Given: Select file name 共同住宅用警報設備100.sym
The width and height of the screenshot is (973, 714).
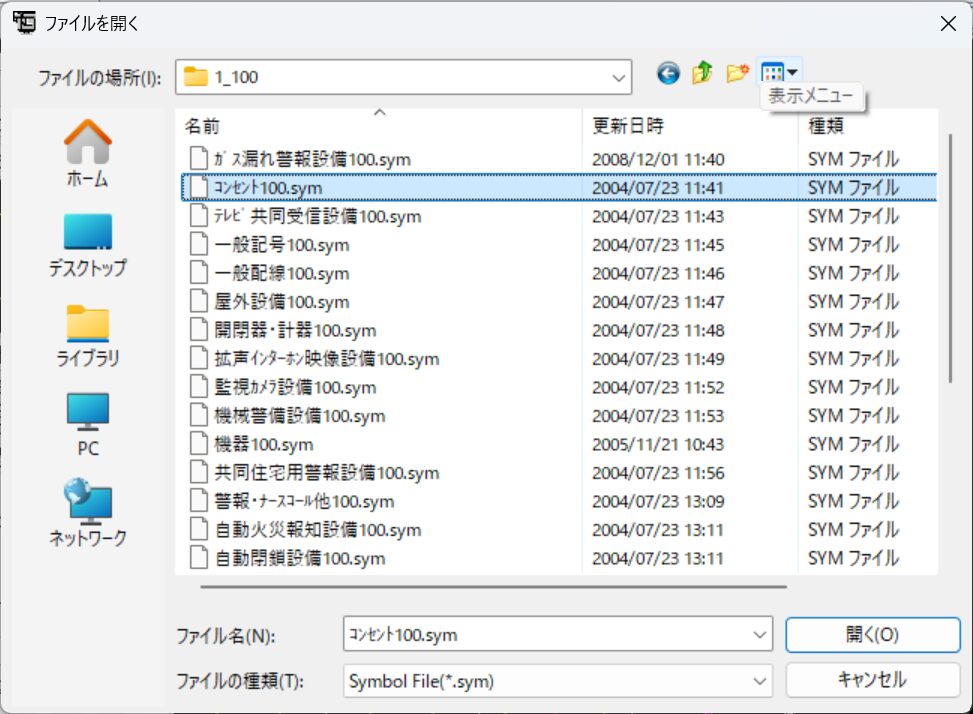Looking at the screenshot, I should (x=326, y=473).
